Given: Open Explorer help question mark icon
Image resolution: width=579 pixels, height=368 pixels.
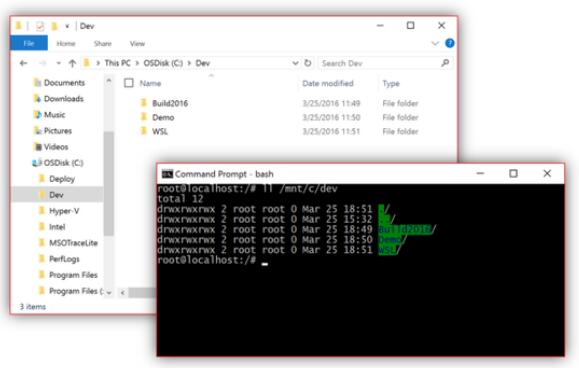Looking at the screenshot, I should coord(450,43).
